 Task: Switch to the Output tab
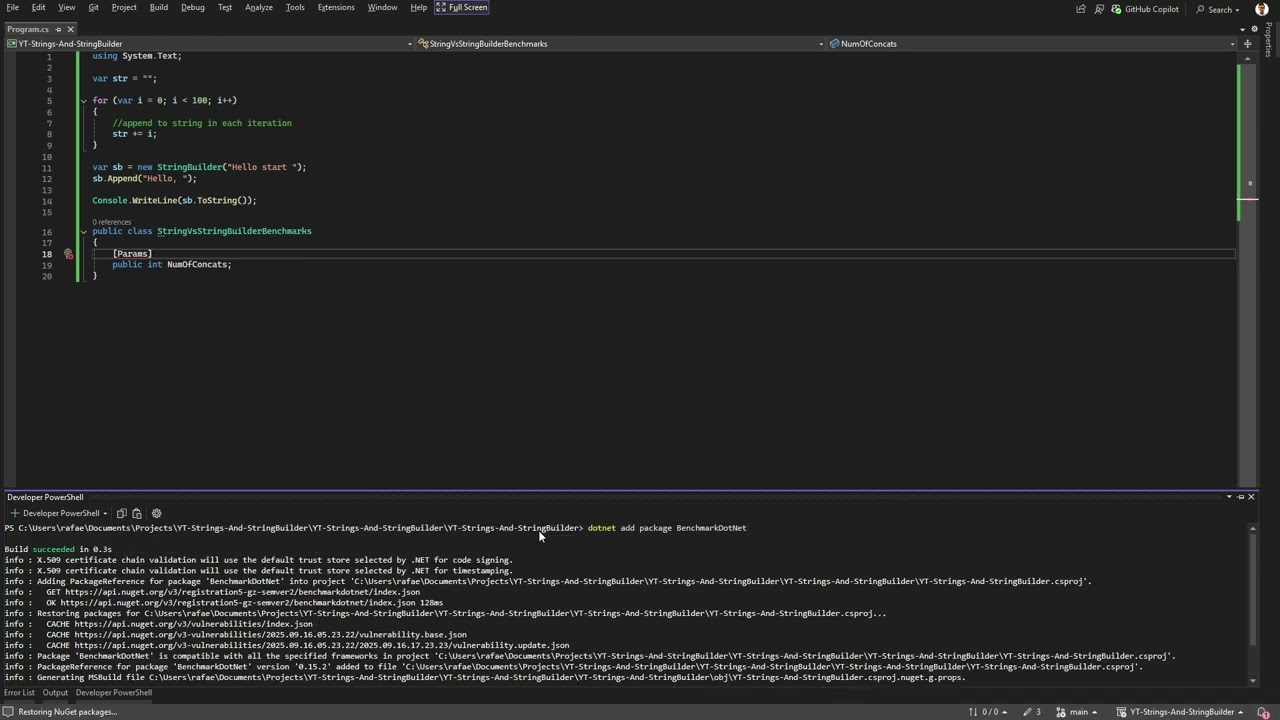pyautogui.click(x=55, y=693)
